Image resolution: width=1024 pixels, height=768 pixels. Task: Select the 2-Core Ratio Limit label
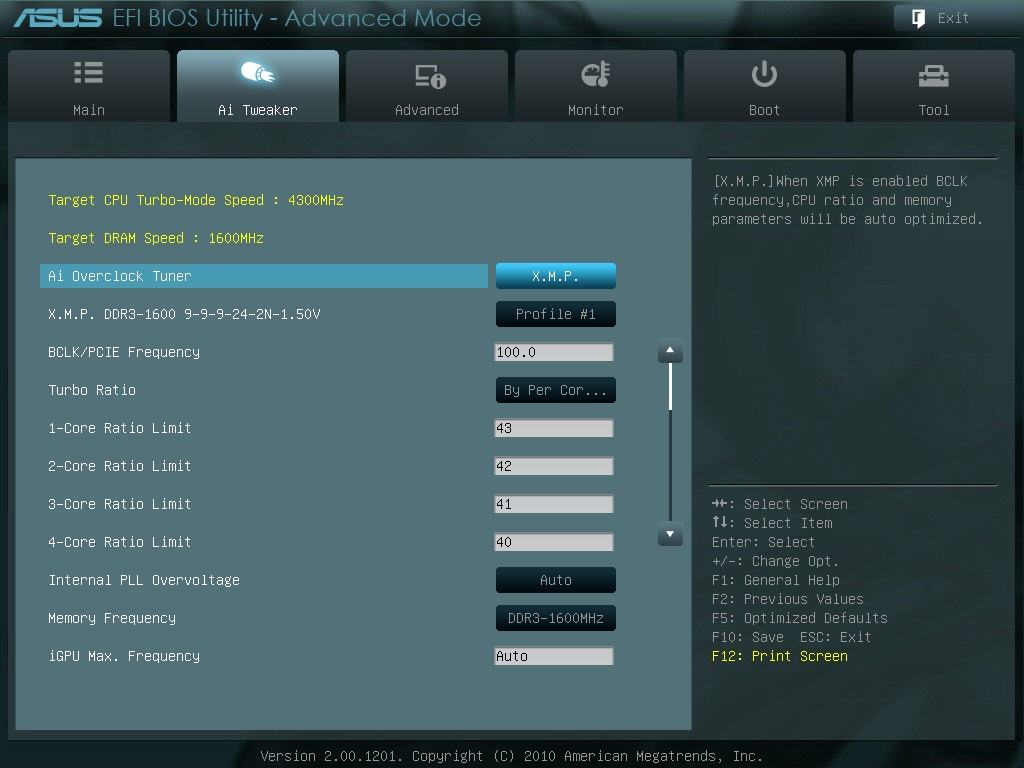click(120, 466)
